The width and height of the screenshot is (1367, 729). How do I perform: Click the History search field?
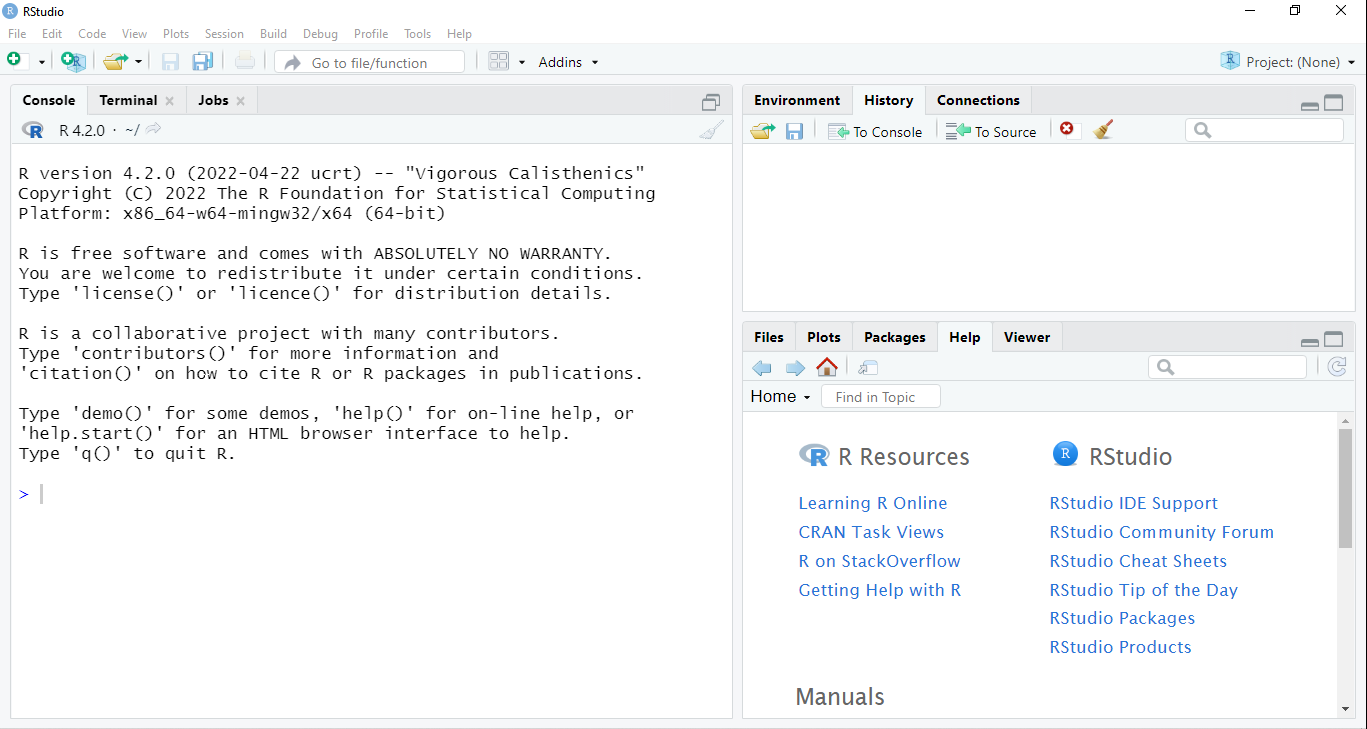pyautogui.click(x=1264, y=130)
